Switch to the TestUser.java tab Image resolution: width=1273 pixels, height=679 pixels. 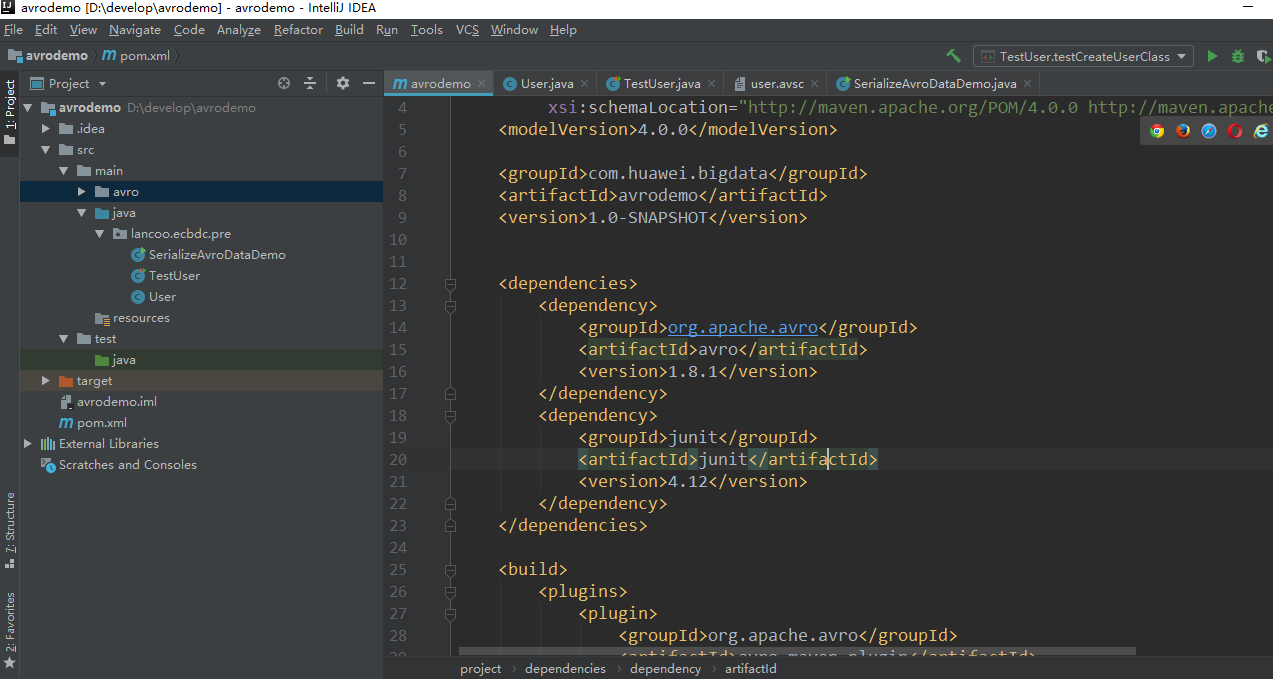[x=661, y=84]
